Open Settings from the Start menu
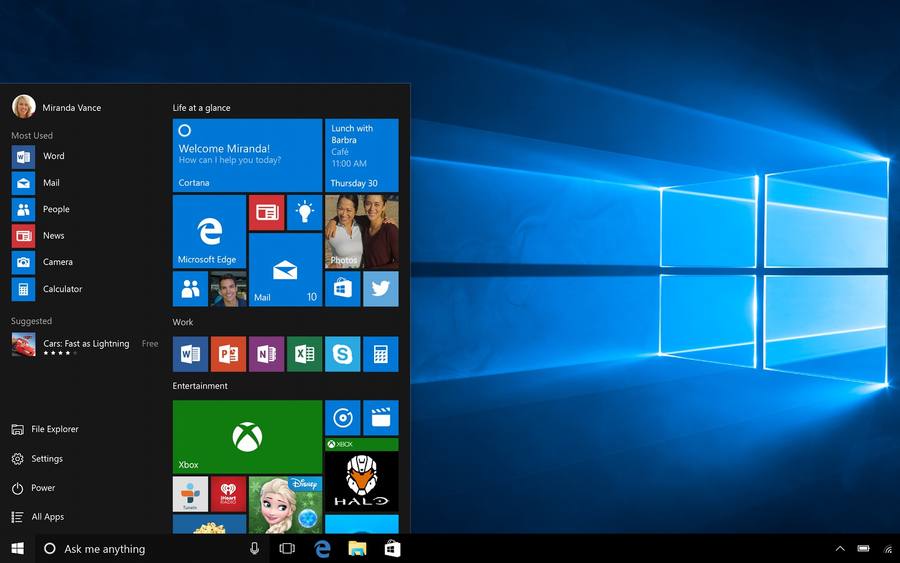Screen dimensions: 900x563 coord(37,459)
